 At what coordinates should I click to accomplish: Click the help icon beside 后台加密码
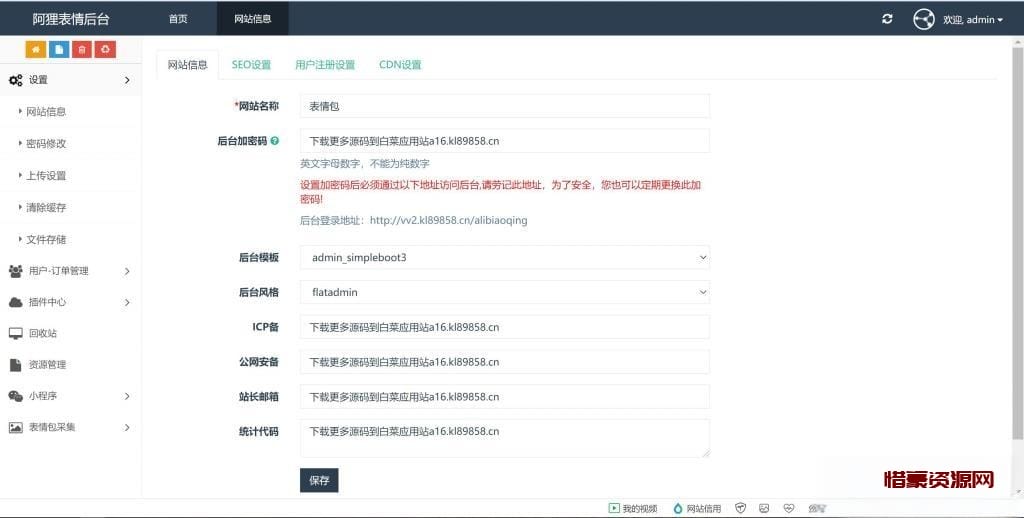tap(275, 140)
